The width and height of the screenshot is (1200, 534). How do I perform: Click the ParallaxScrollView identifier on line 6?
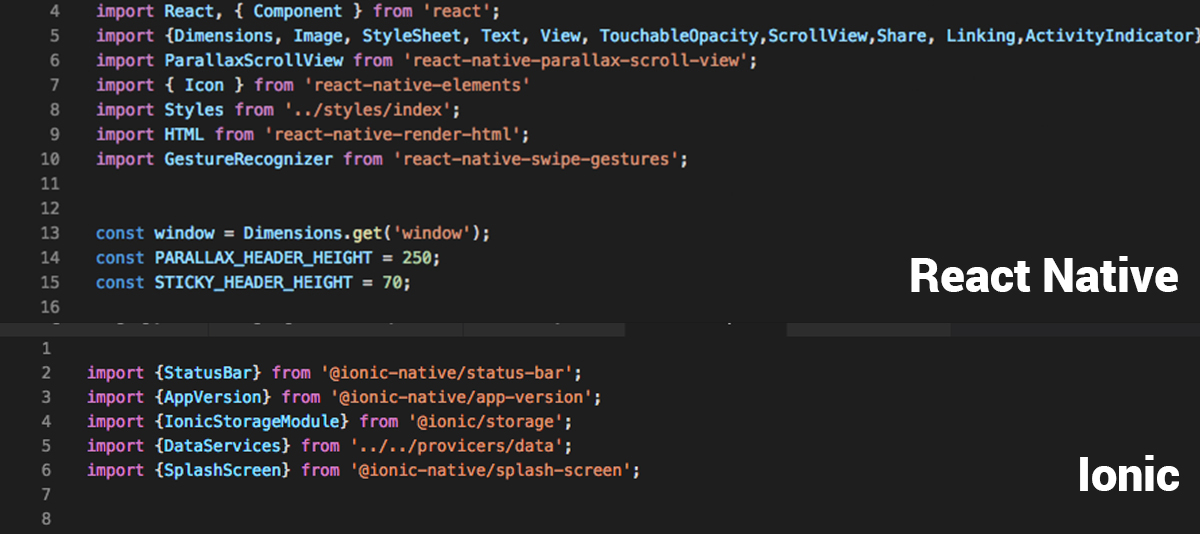coord(253,60)
